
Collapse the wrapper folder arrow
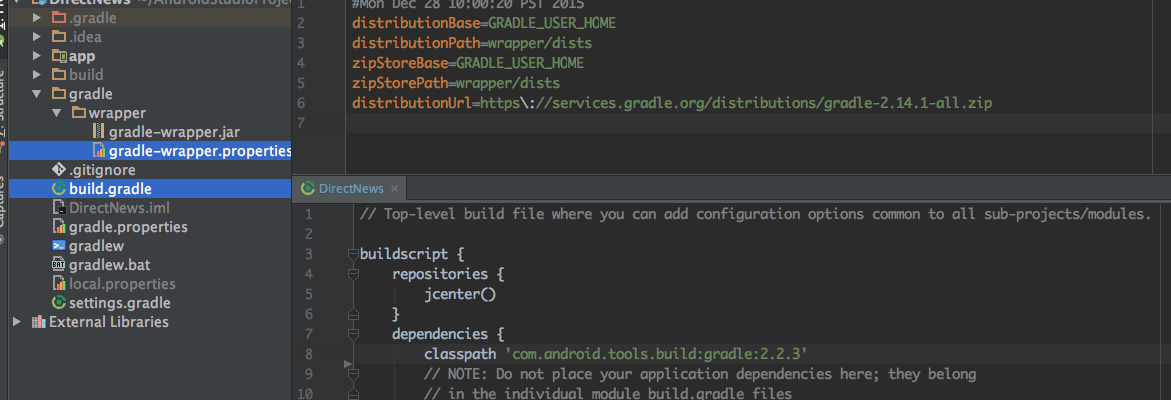point(56,113)
